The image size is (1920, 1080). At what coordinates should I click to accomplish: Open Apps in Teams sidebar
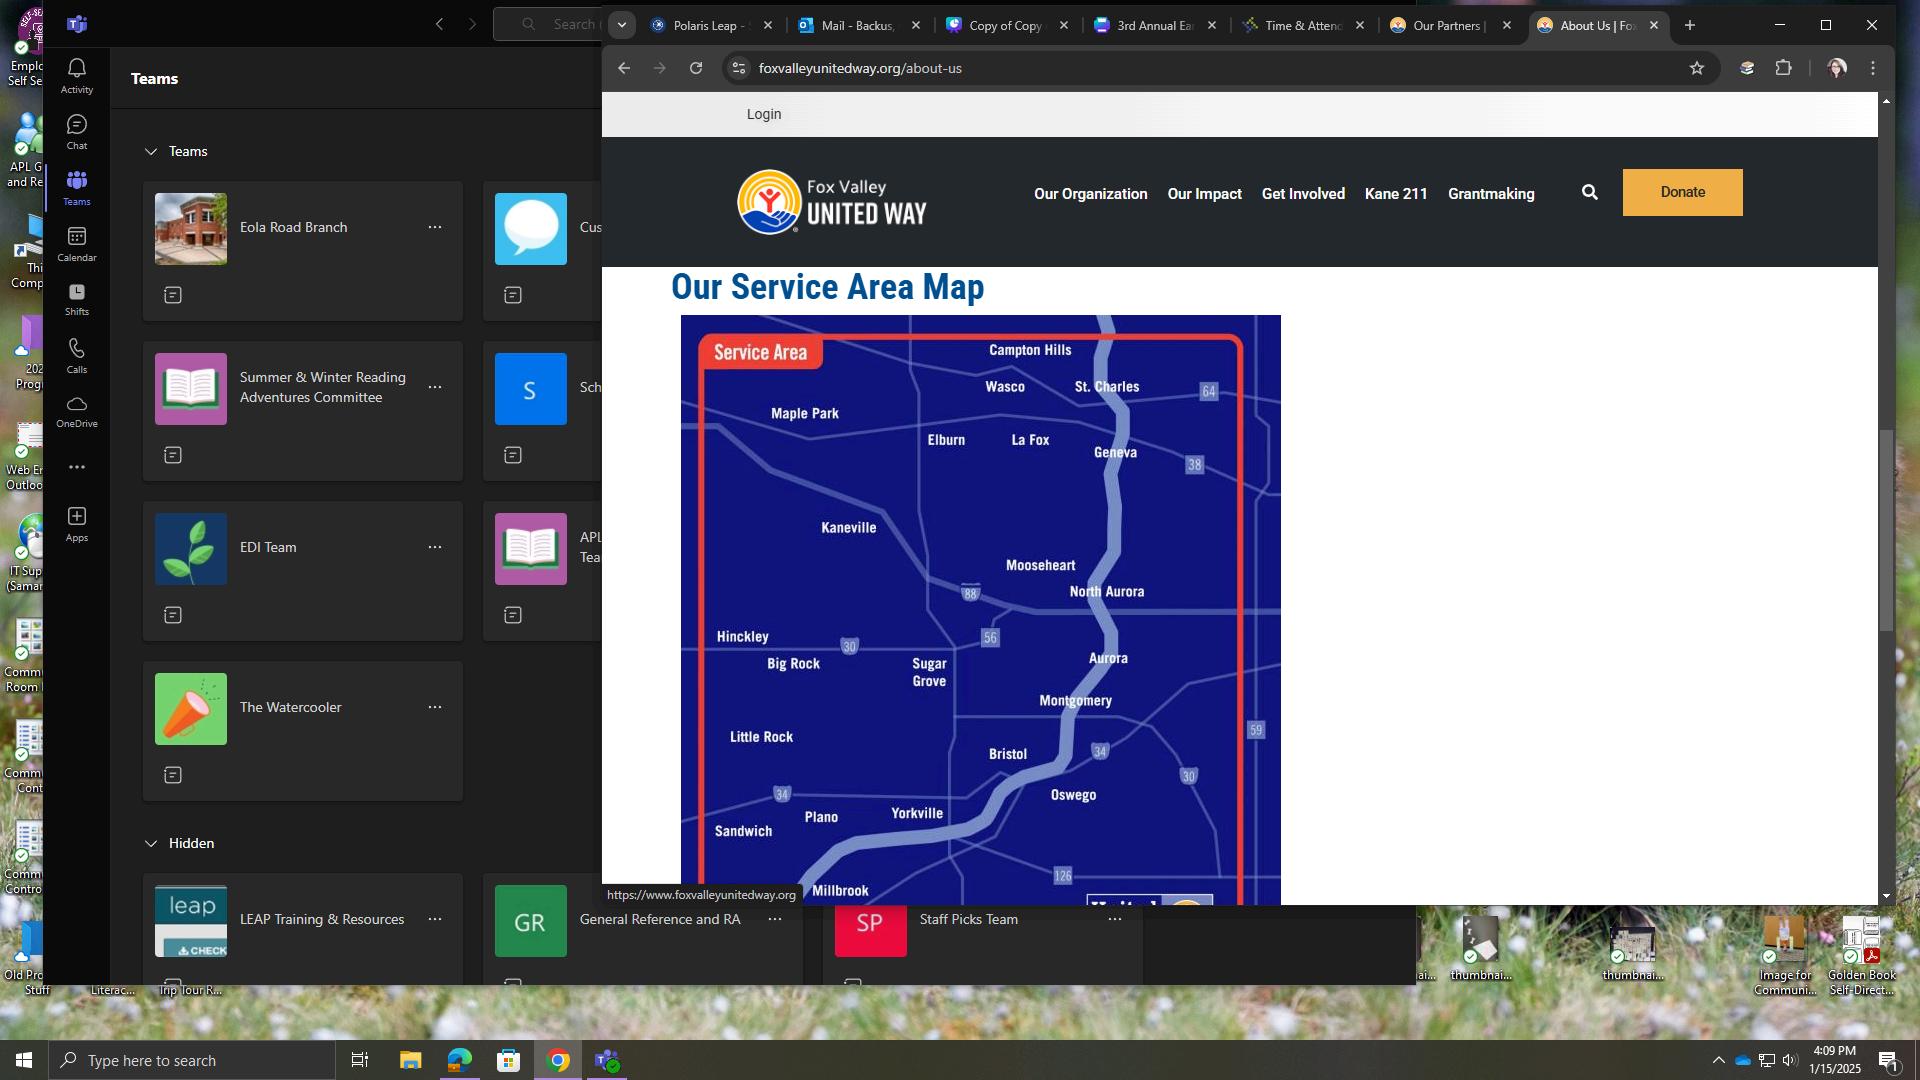click(76, 524)
